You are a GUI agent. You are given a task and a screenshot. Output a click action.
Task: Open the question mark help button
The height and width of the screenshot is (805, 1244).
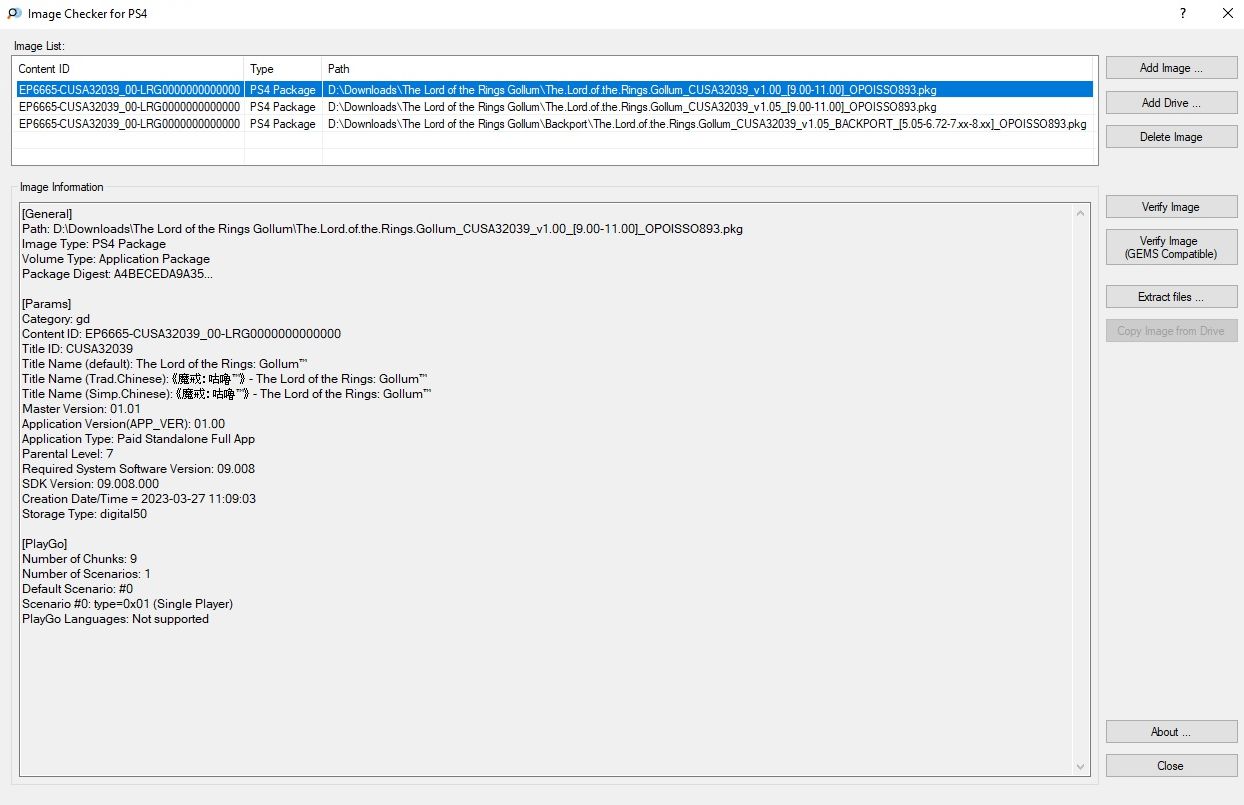1183,14
